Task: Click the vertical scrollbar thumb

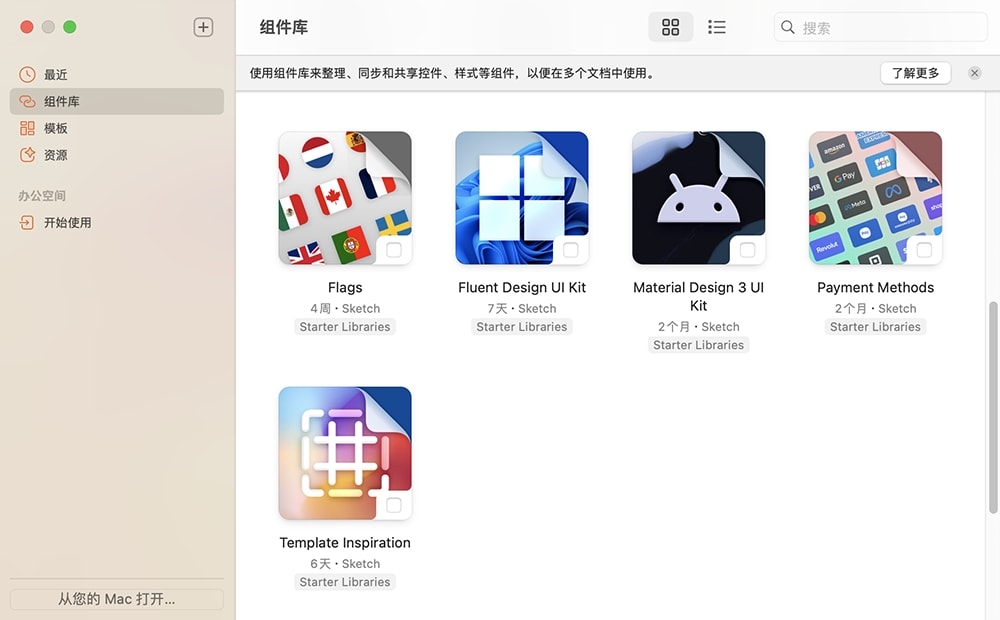Action: [x=993, y=408]
